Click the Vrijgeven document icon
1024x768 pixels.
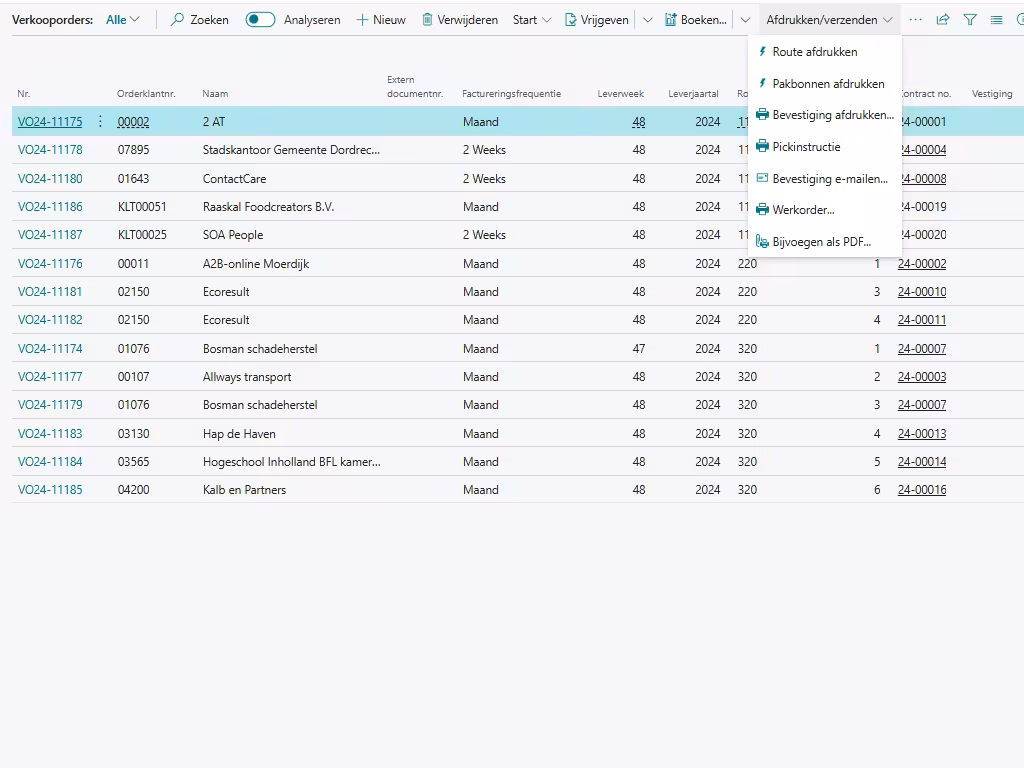(571, 20)
